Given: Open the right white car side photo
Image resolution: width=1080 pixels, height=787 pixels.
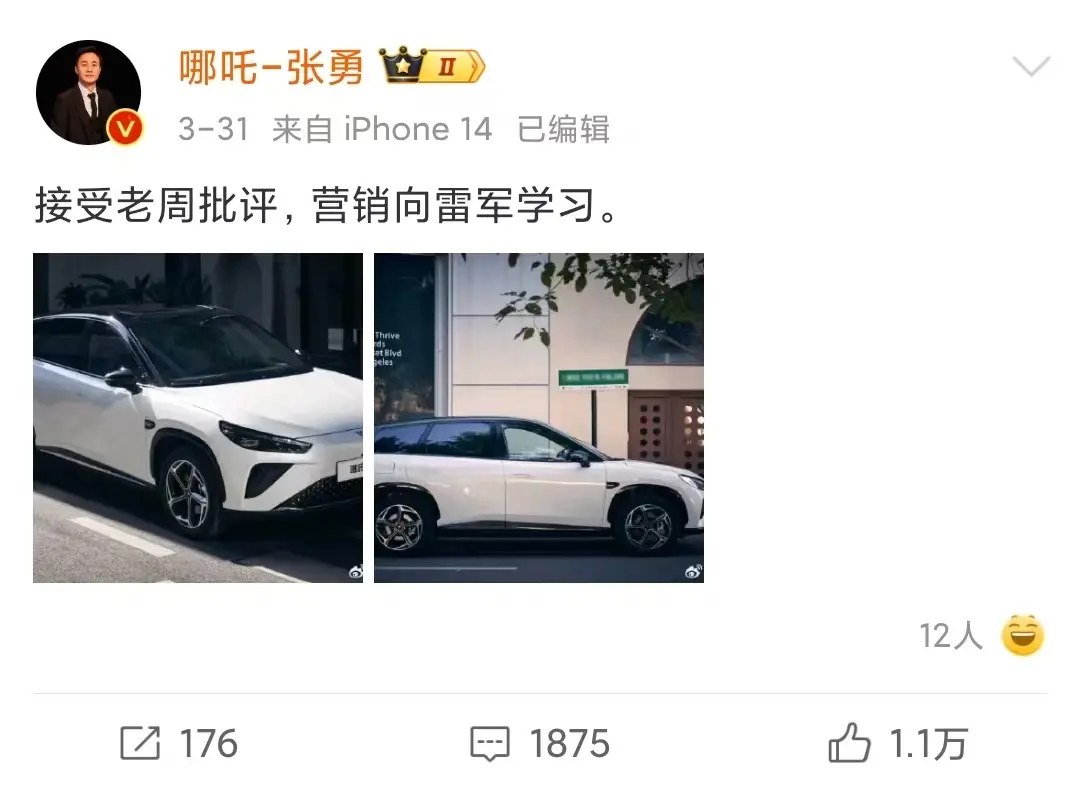Looking at the screenshot, I should [539, 418].
